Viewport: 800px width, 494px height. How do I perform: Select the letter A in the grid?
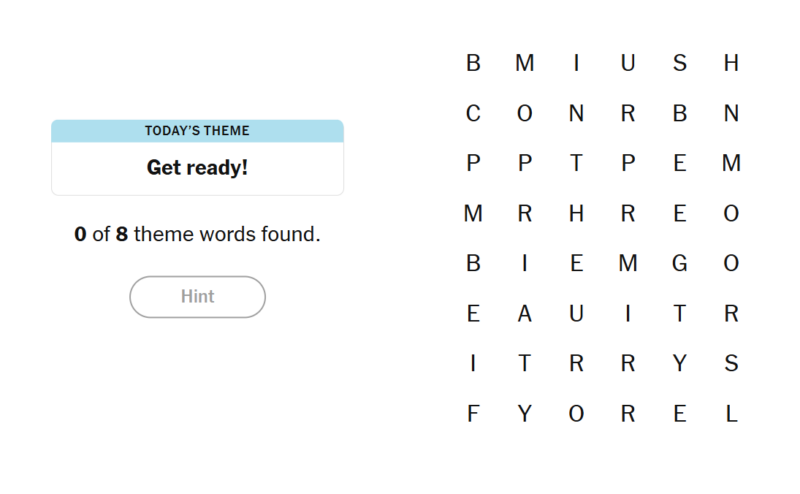coord(525,314)
